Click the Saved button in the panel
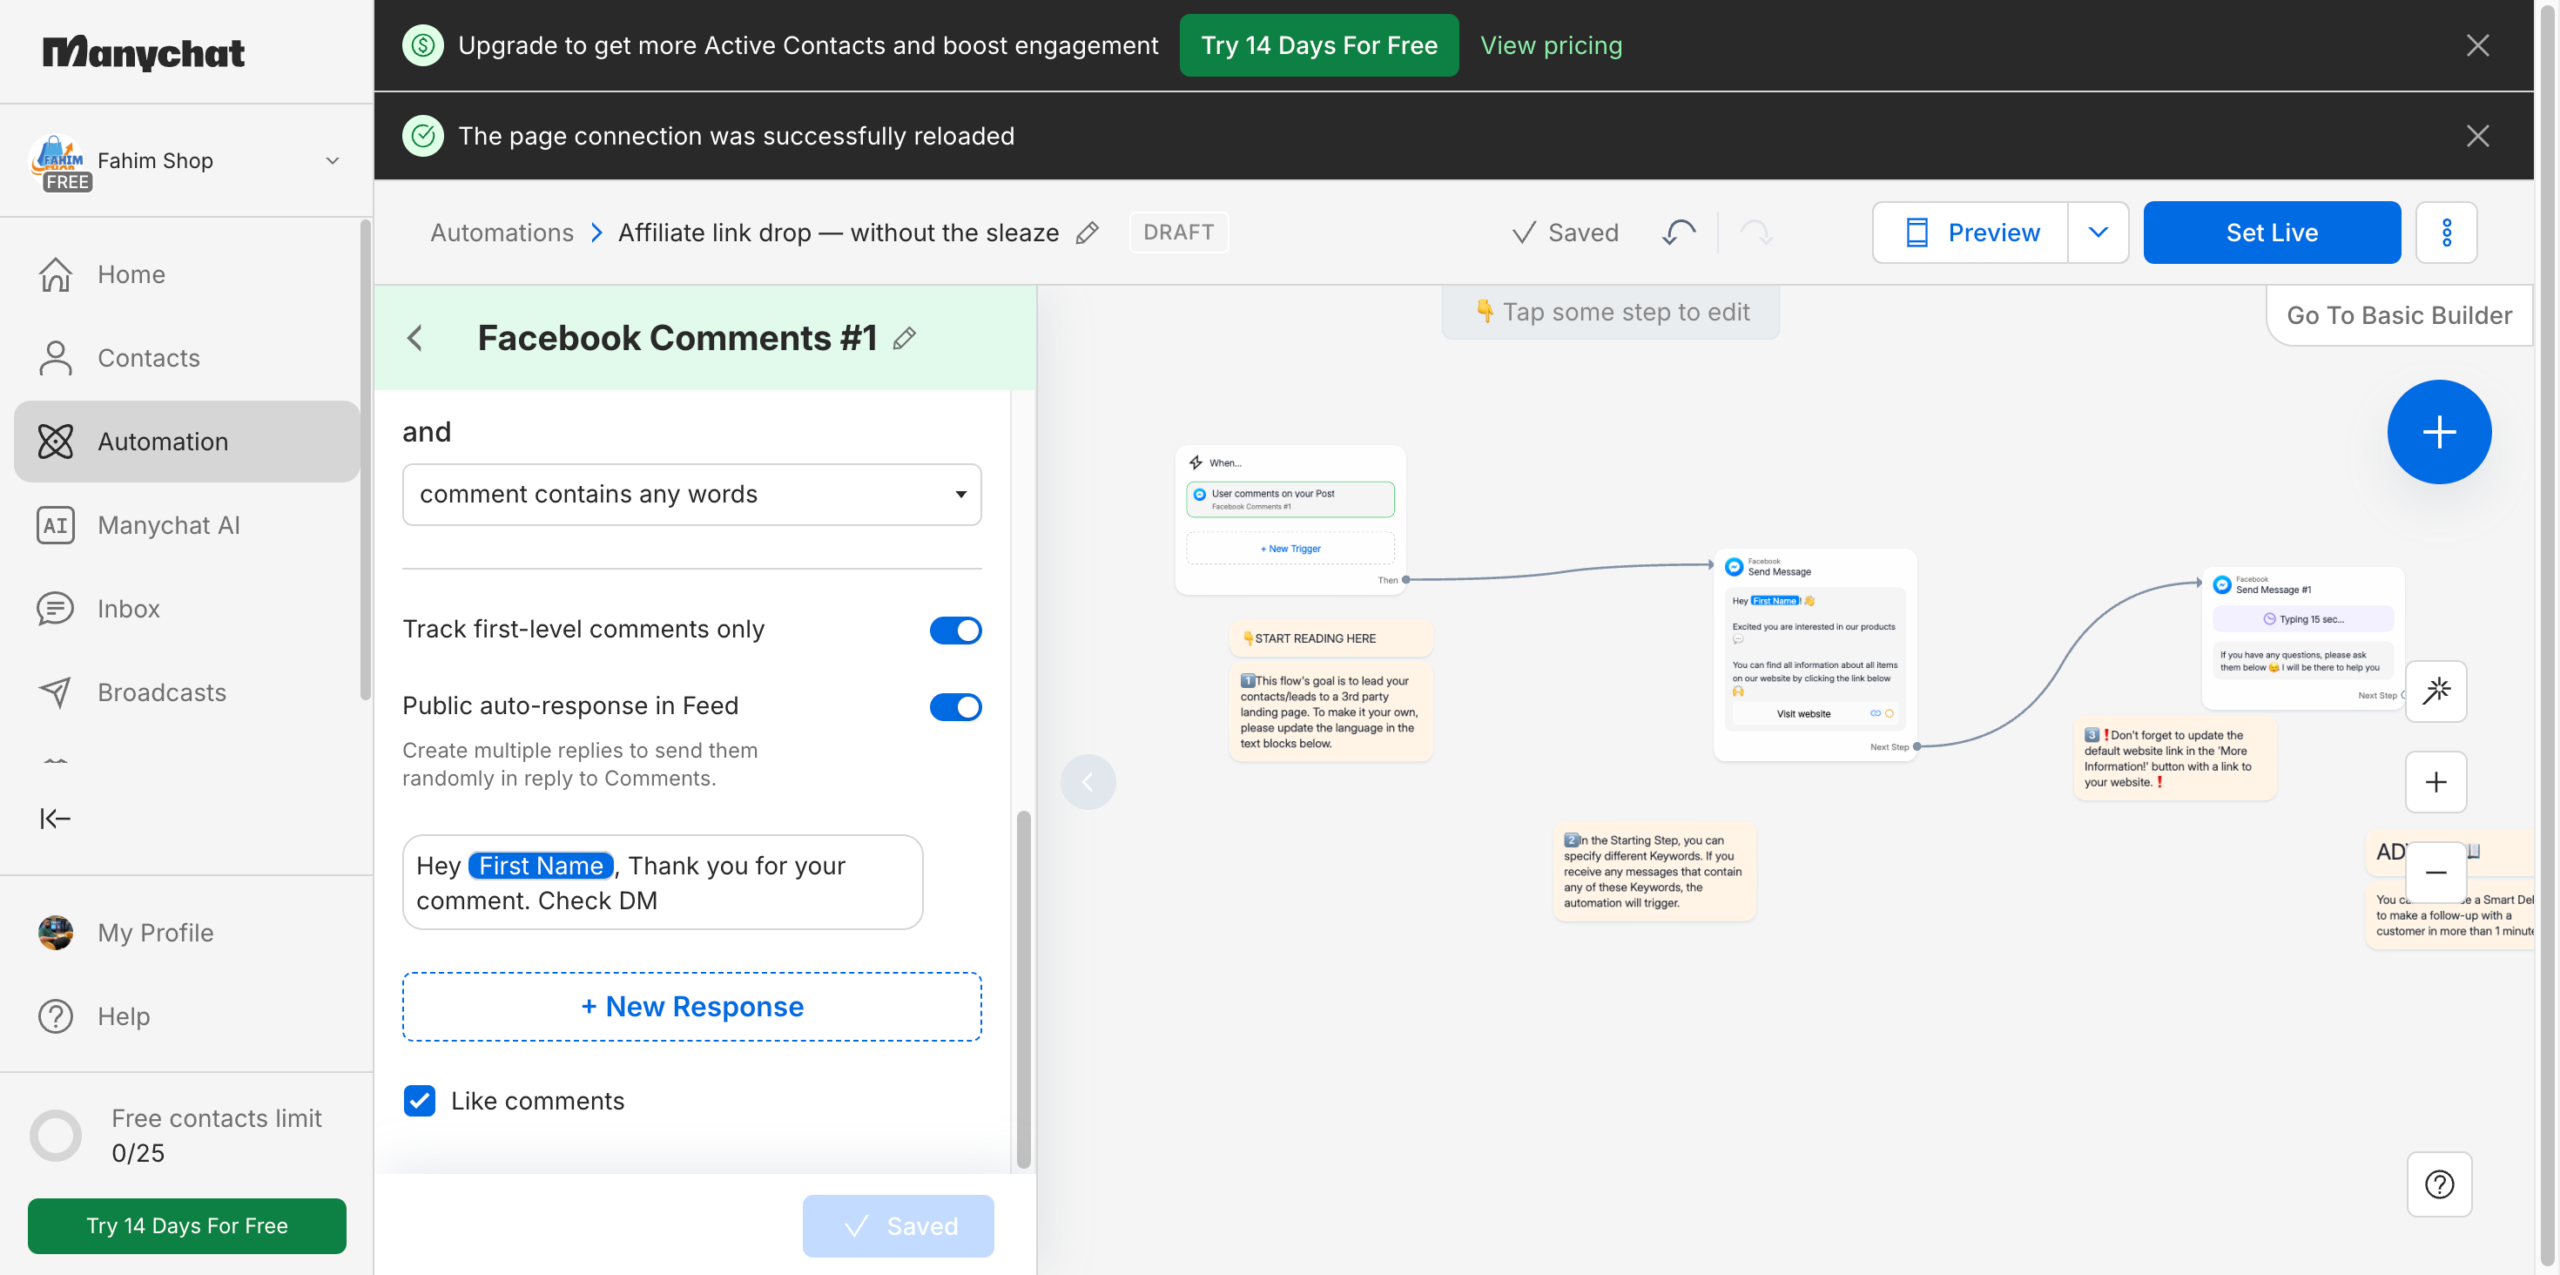 [898, 1226]
